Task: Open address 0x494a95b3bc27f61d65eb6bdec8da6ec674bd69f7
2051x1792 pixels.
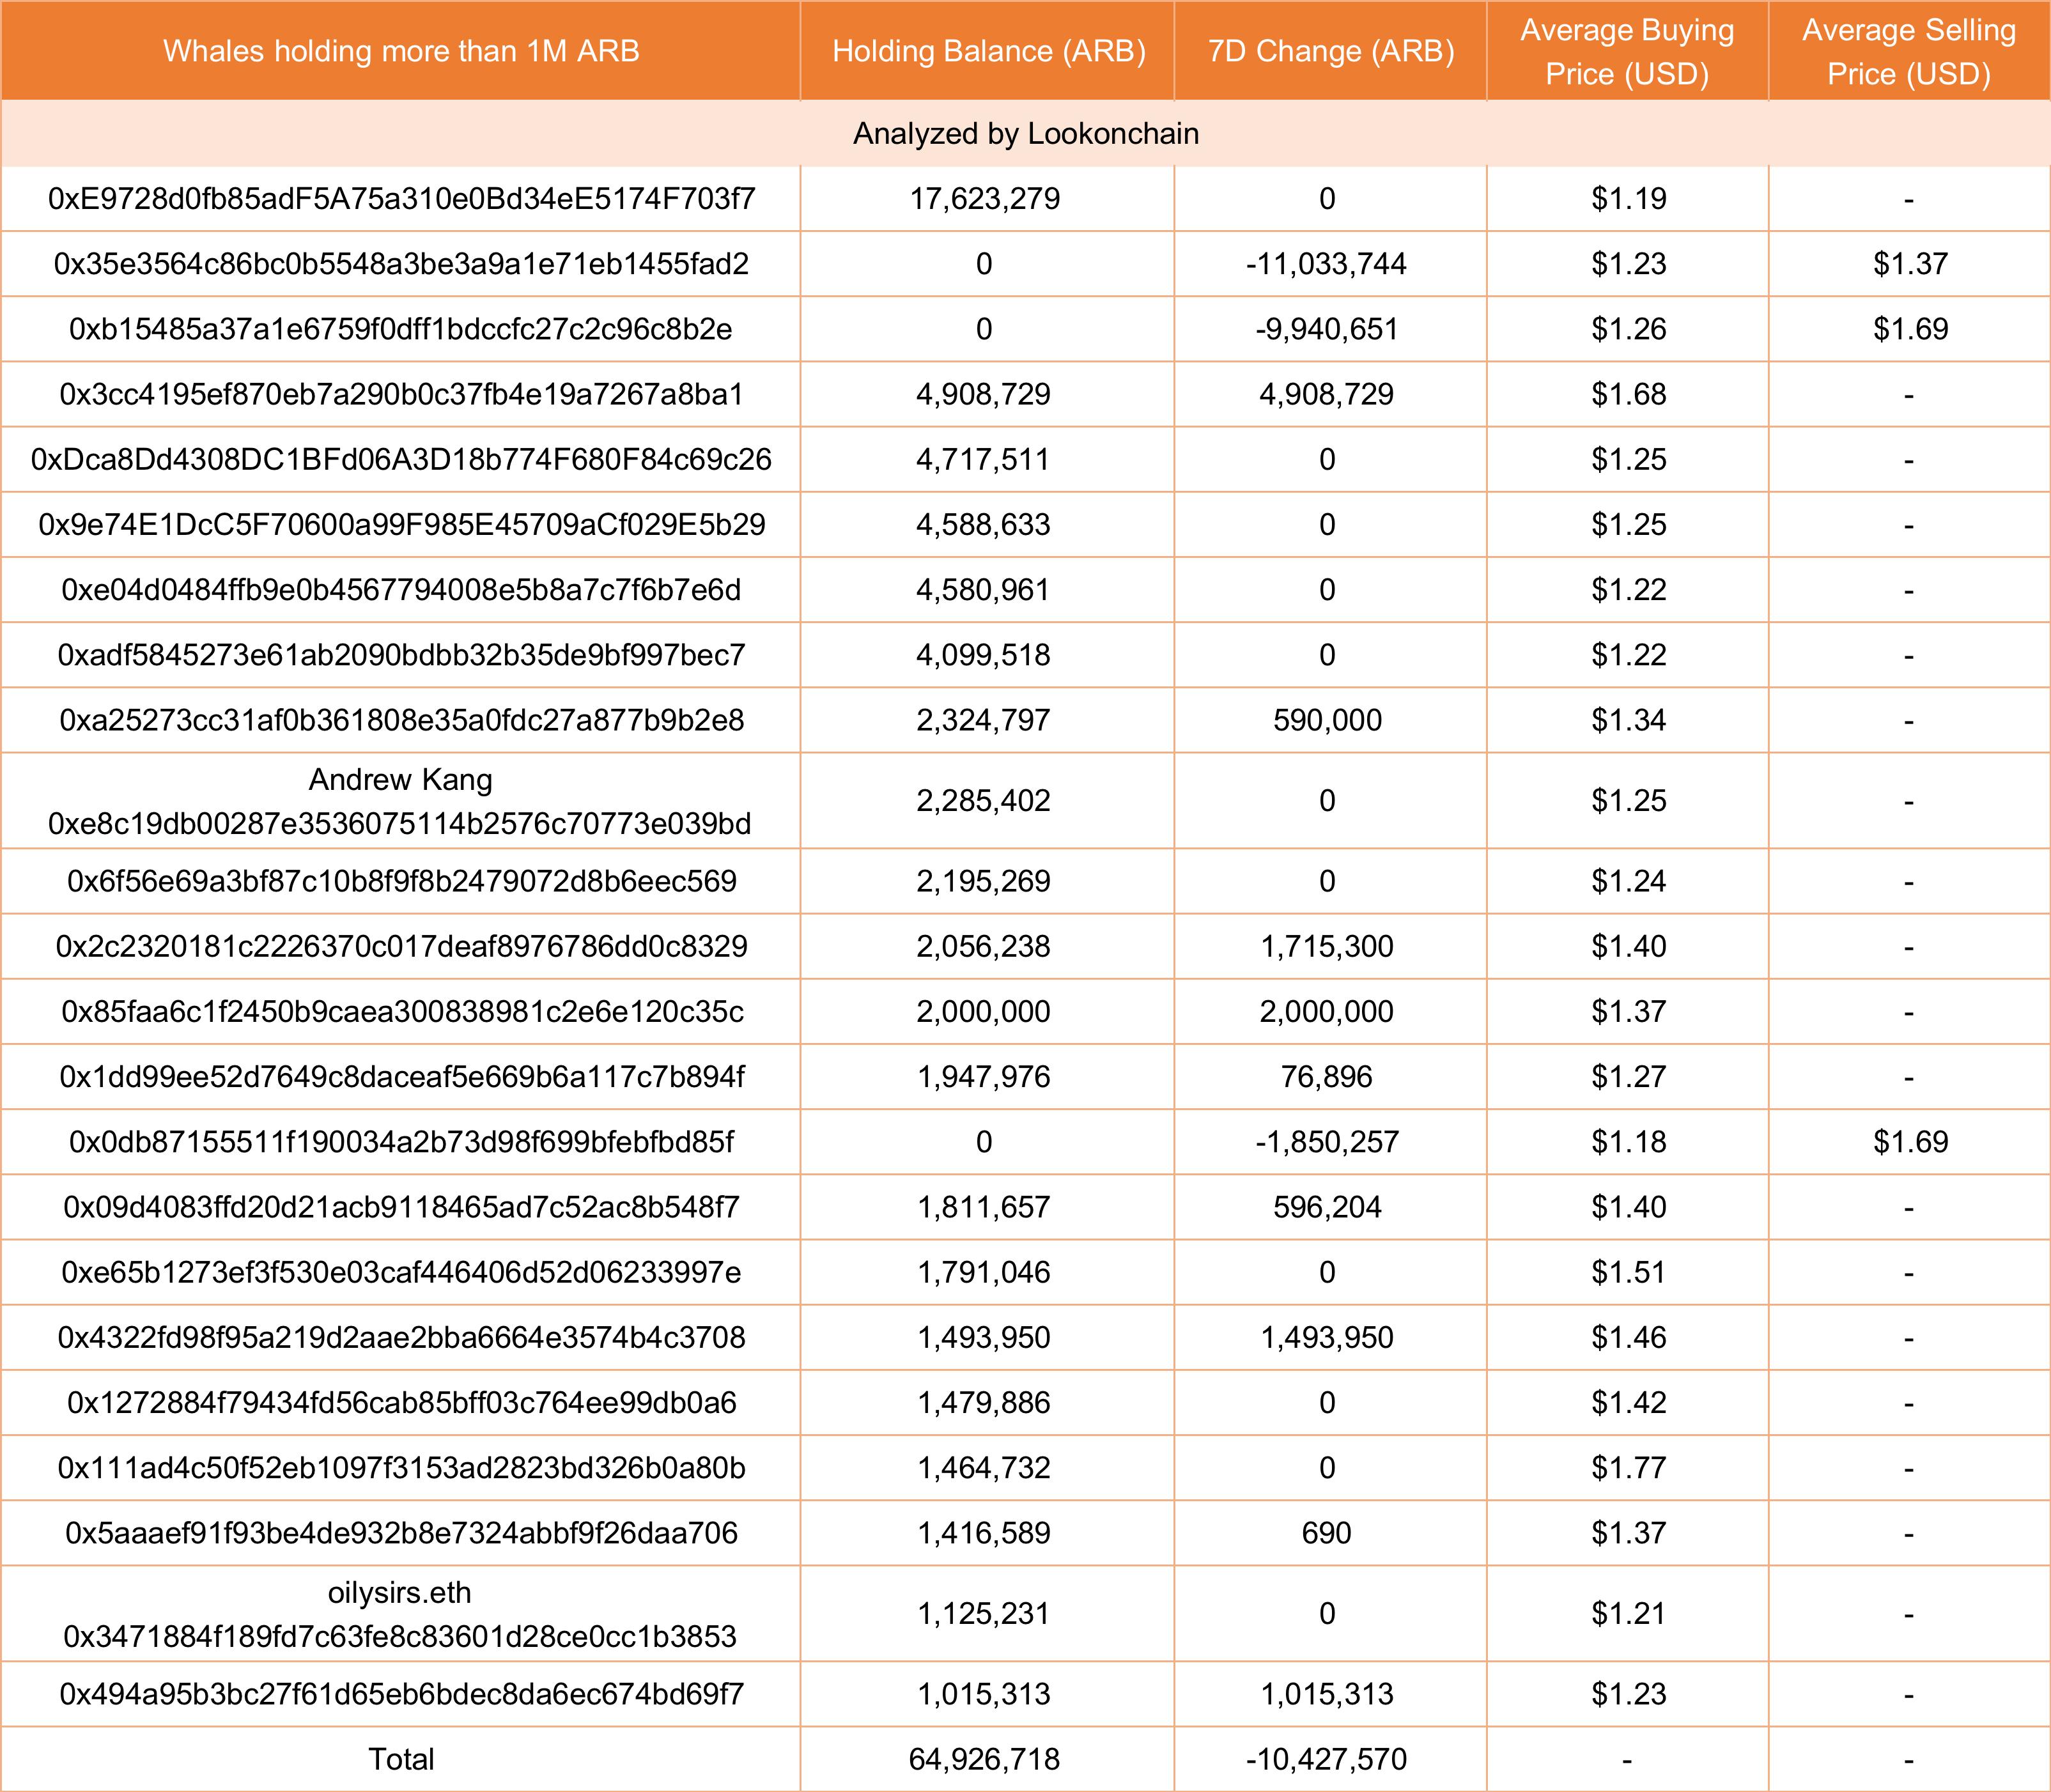Action: 401,1694
